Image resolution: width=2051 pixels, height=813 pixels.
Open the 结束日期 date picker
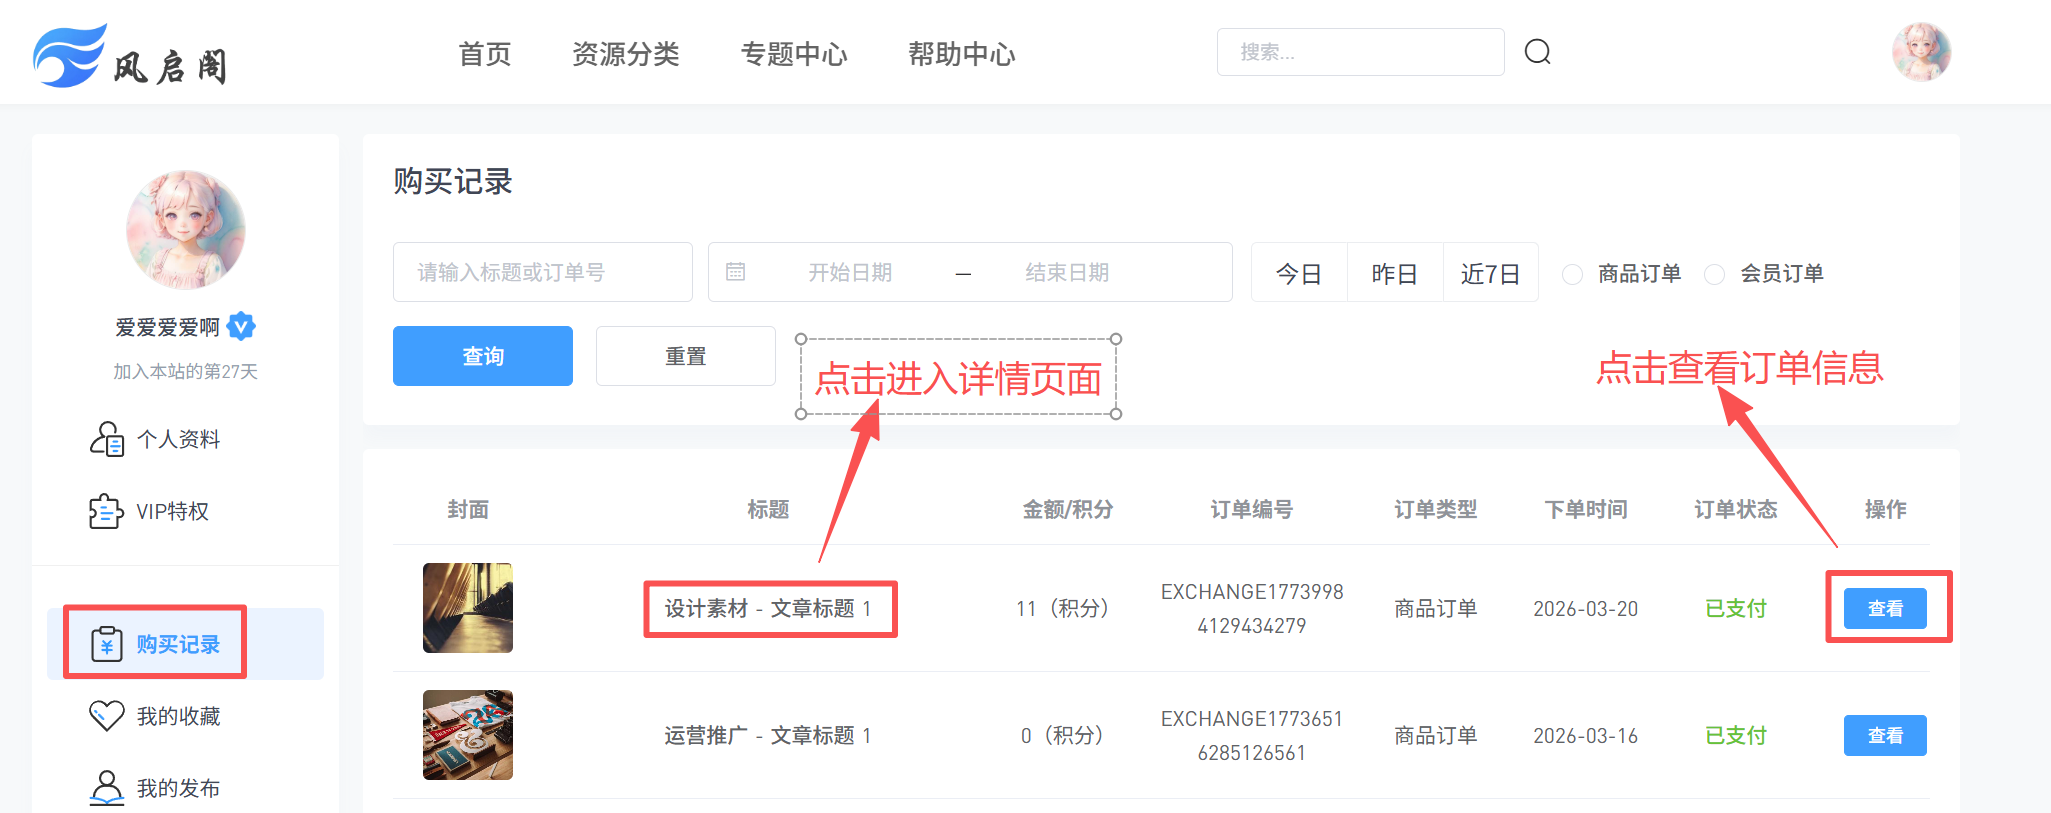pos(1066,272)
